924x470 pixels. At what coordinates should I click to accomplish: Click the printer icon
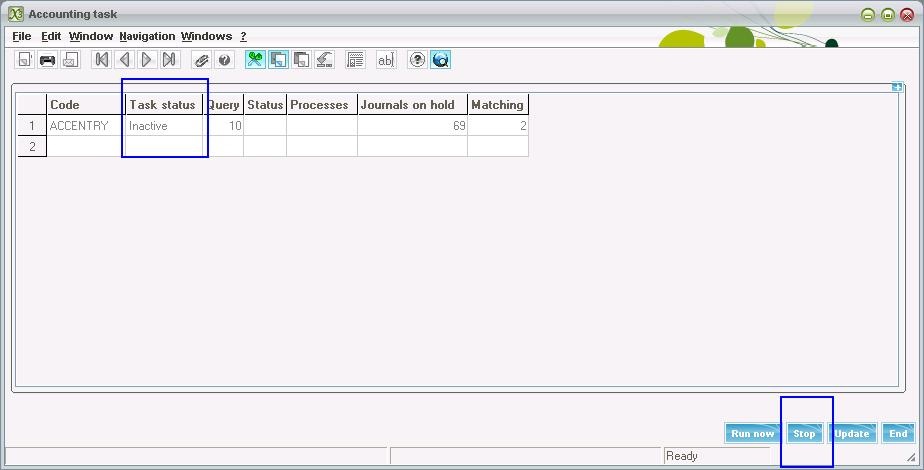tap(47, 59)
